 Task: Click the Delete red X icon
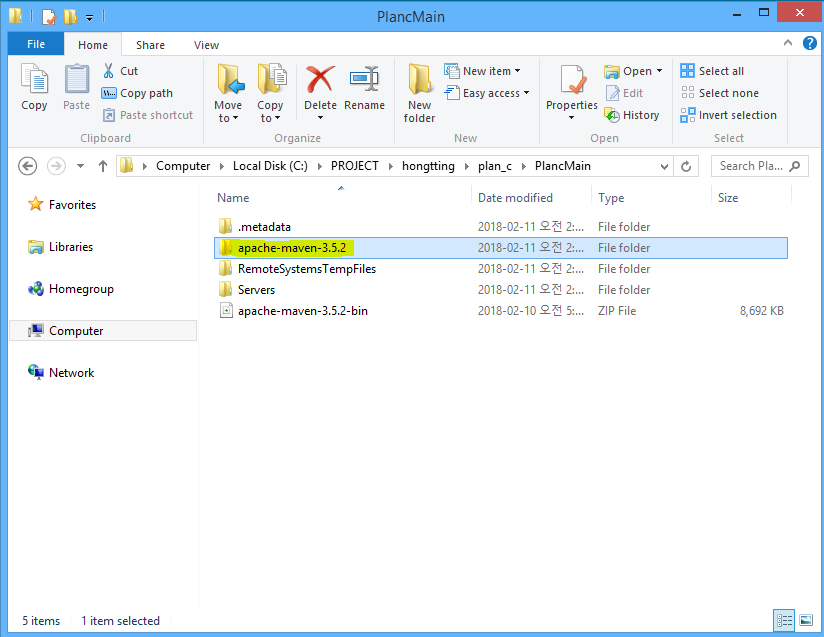coord(320,82)
